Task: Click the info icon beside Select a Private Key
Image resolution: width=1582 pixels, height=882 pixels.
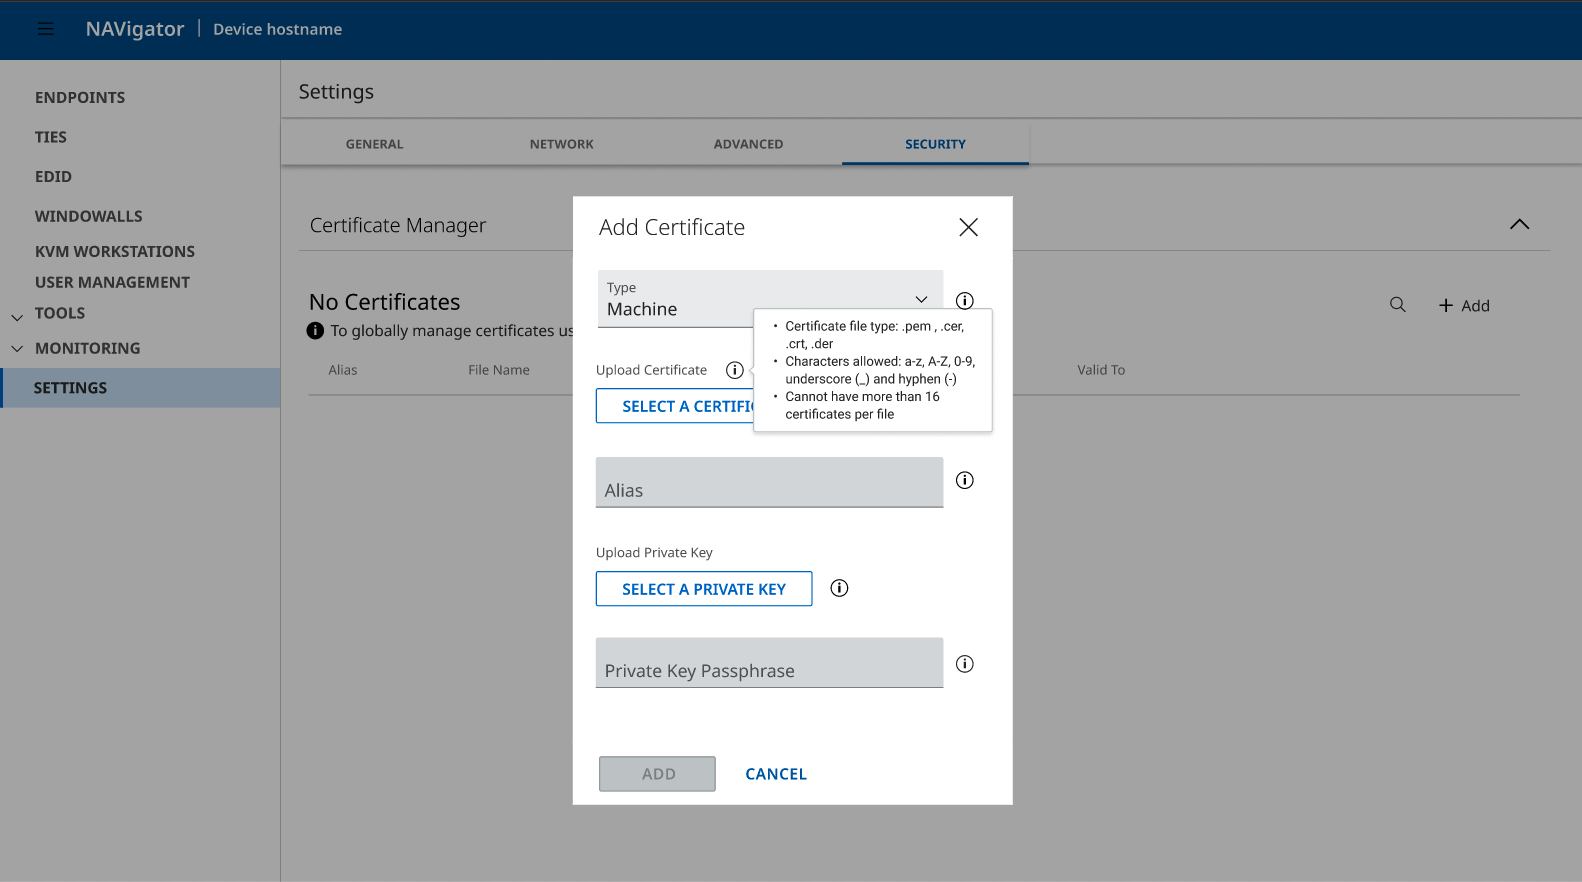Action: click(x=839, y=588)
